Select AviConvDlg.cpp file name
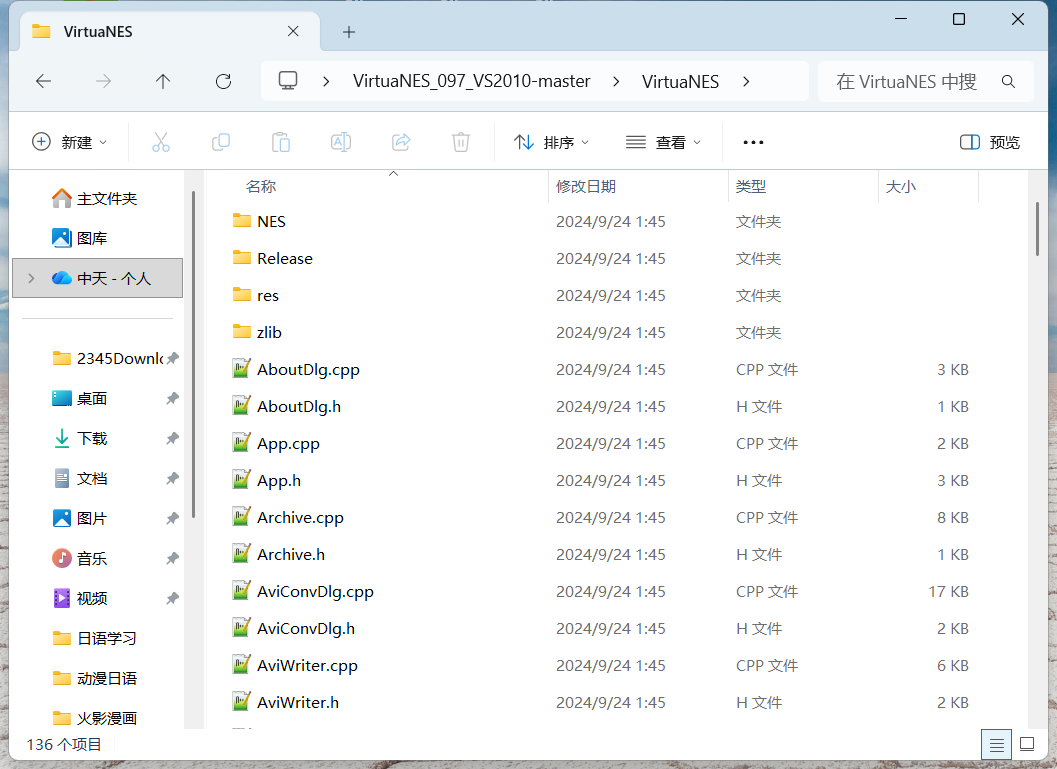The width and height of the screenshot is (1057, 769). [x=315, y=591]
